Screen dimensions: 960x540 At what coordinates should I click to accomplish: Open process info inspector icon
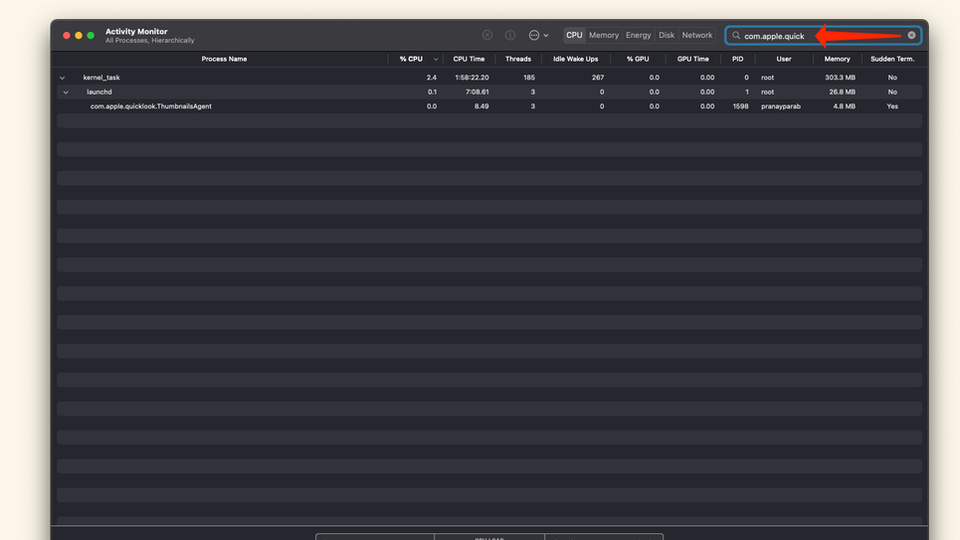(x=510, y=36)
